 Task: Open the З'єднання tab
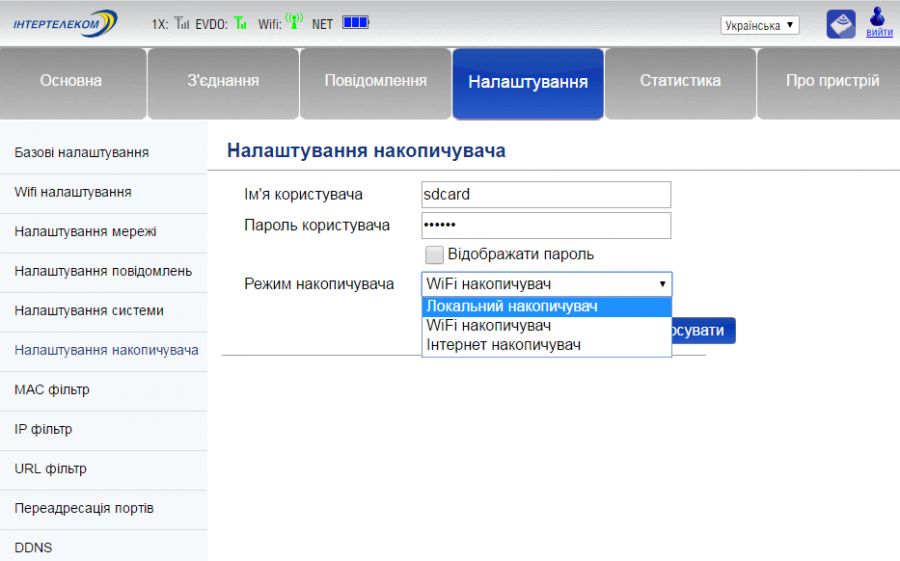[x=223, y=81]
